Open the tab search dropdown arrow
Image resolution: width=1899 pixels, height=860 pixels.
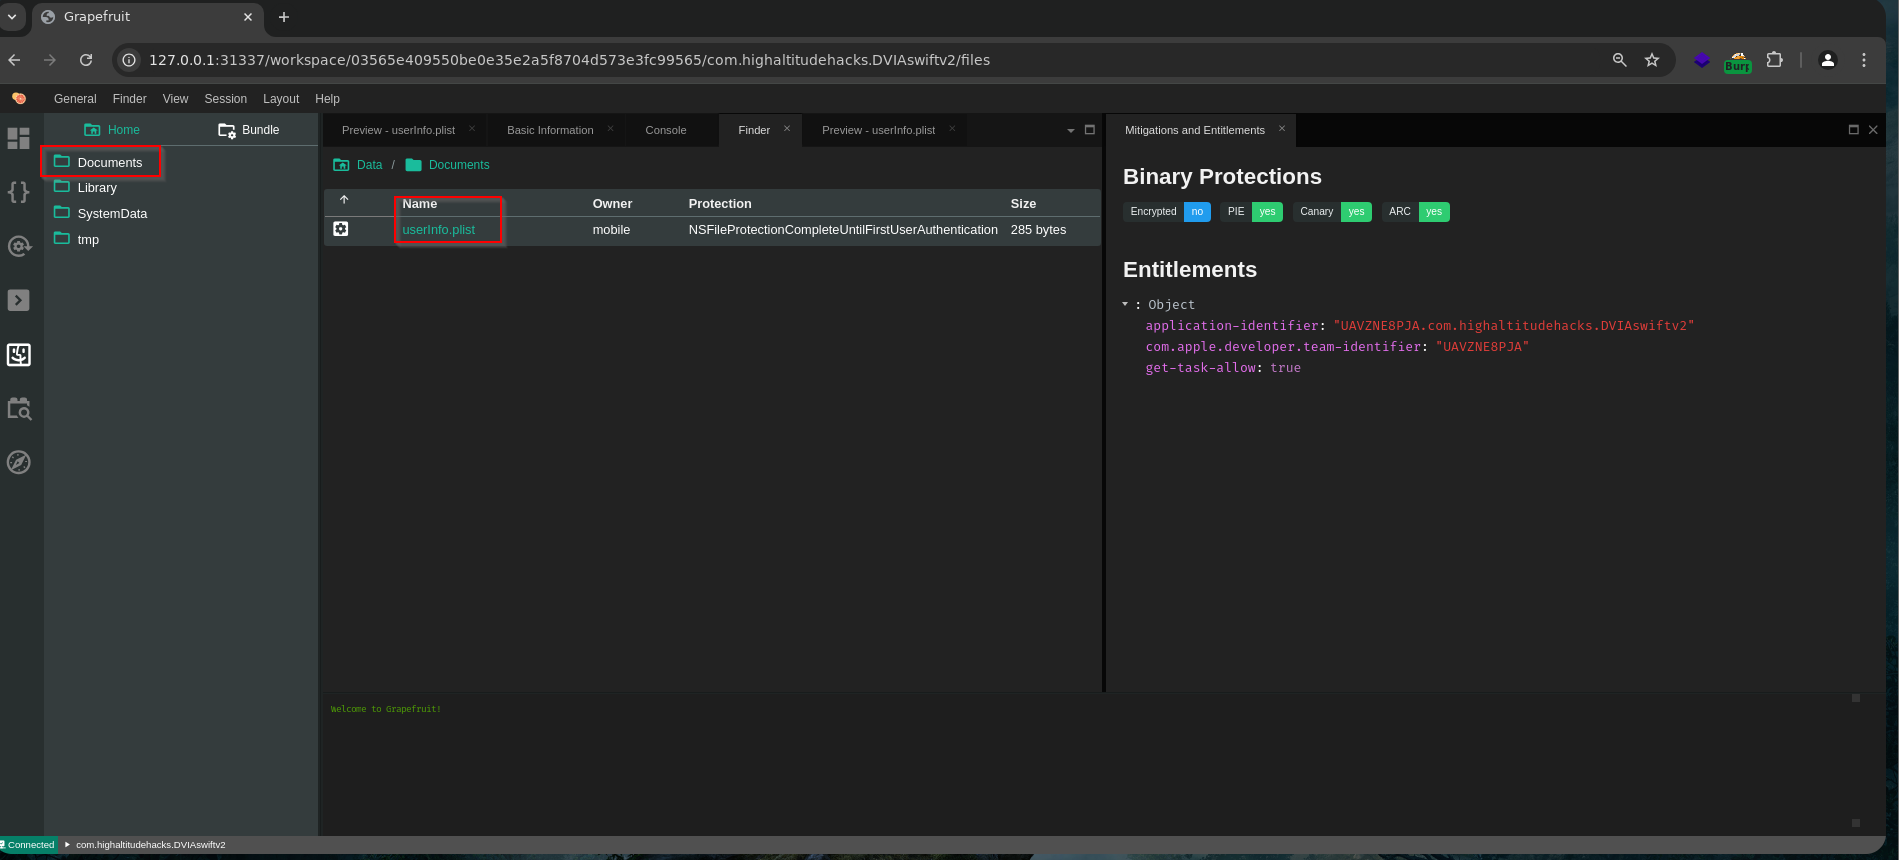point(12,17)
